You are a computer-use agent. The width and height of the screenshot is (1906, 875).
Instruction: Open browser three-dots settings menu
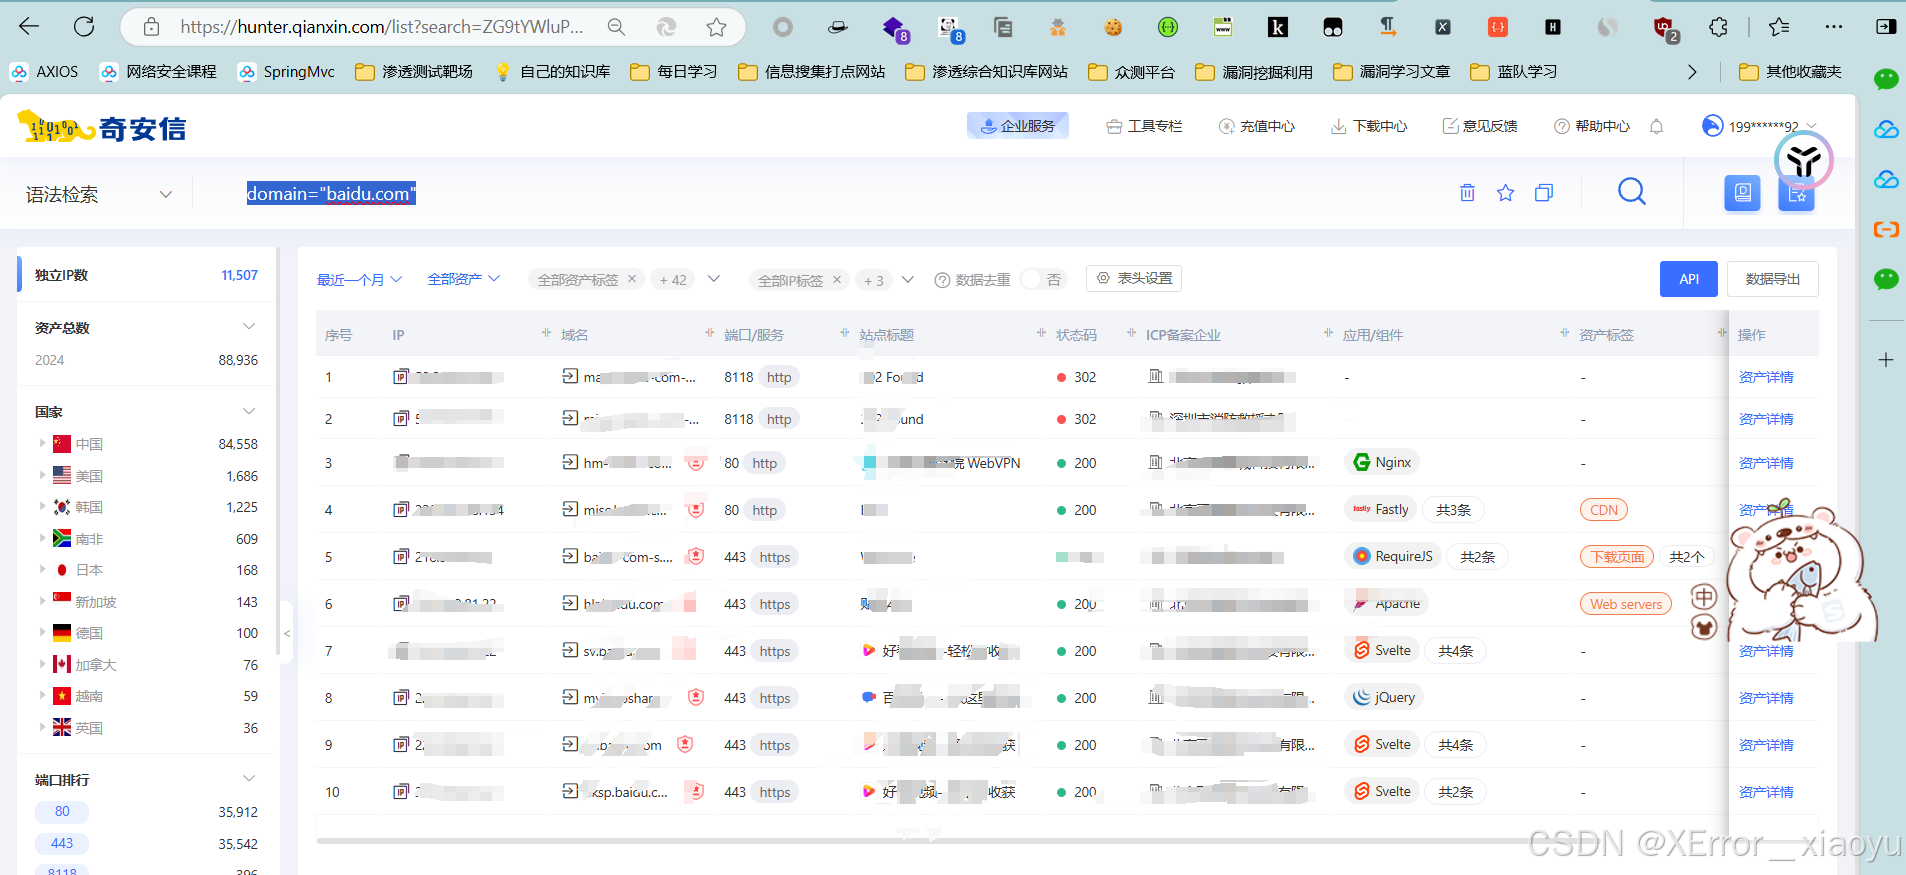1833,27
